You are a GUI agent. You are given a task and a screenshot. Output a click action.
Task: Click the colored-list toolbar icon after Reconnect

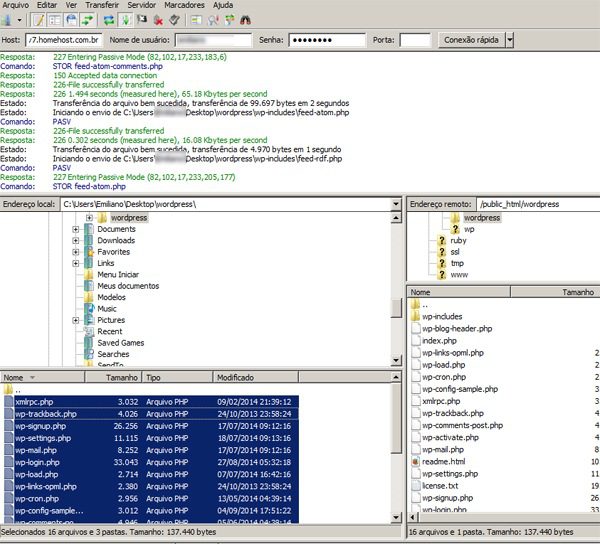(x=196, y=20)
